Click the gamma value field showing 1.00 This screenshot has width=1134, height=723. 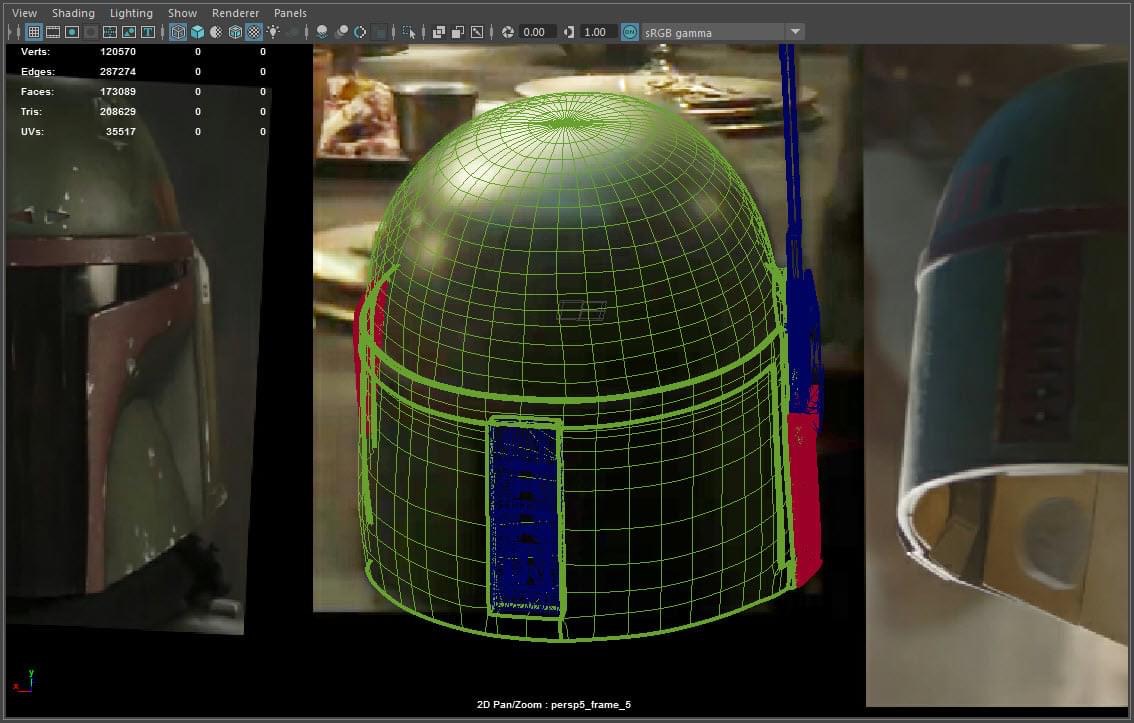coord(595,32)
